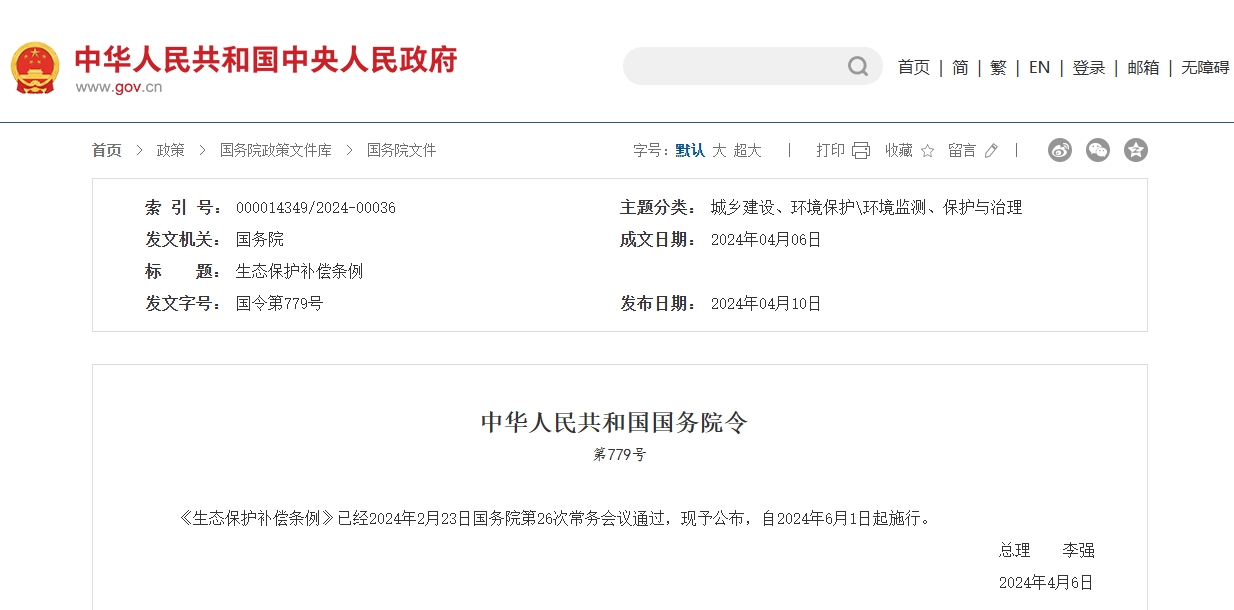Switch font size to 超大
Screen dimensions: 1234x610
[747, 150]
